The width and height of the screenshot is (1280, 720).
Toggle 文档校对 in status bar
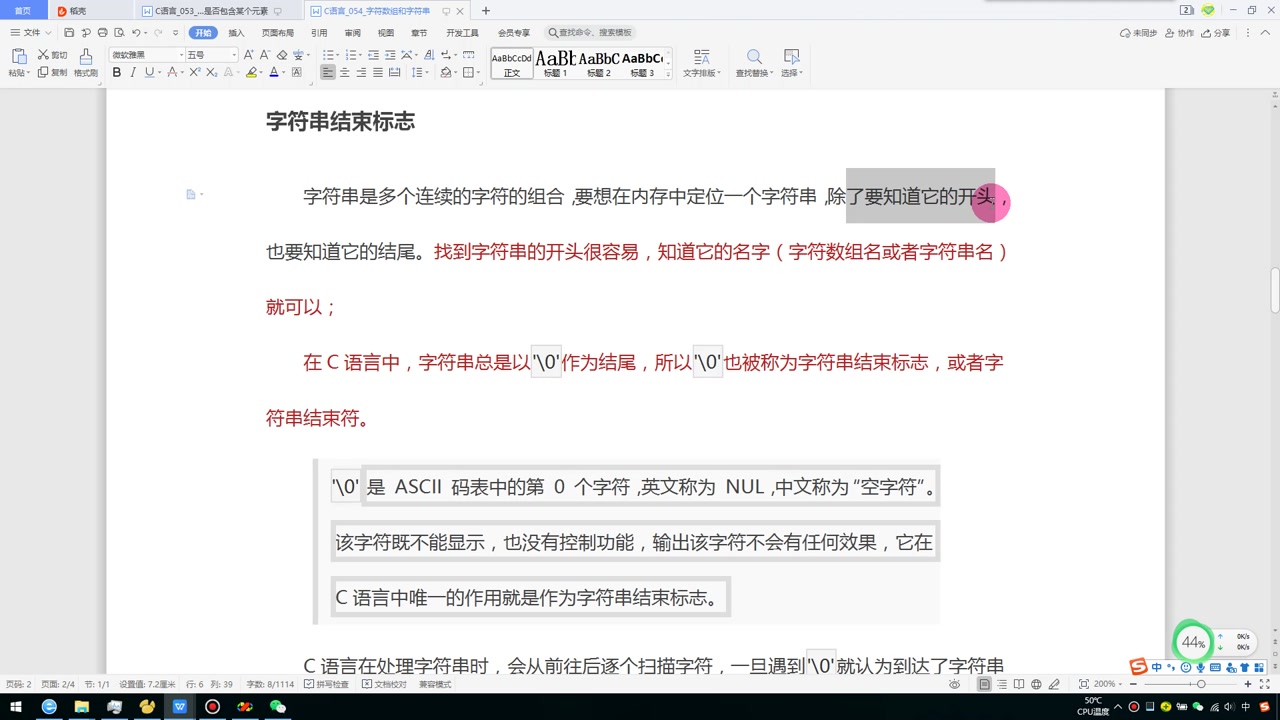click(384, 684)
